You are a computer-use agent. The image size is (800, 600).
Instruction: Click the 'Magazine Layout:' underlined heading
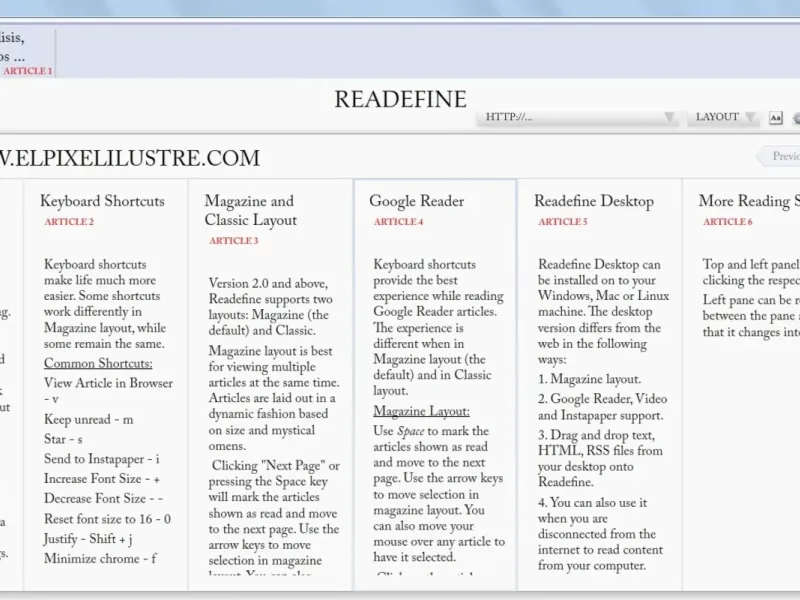421,411
